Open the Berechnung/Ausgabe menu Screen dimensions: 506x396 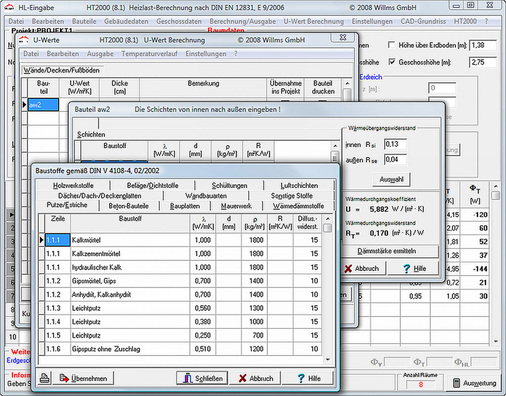click(x=242, y=21)
